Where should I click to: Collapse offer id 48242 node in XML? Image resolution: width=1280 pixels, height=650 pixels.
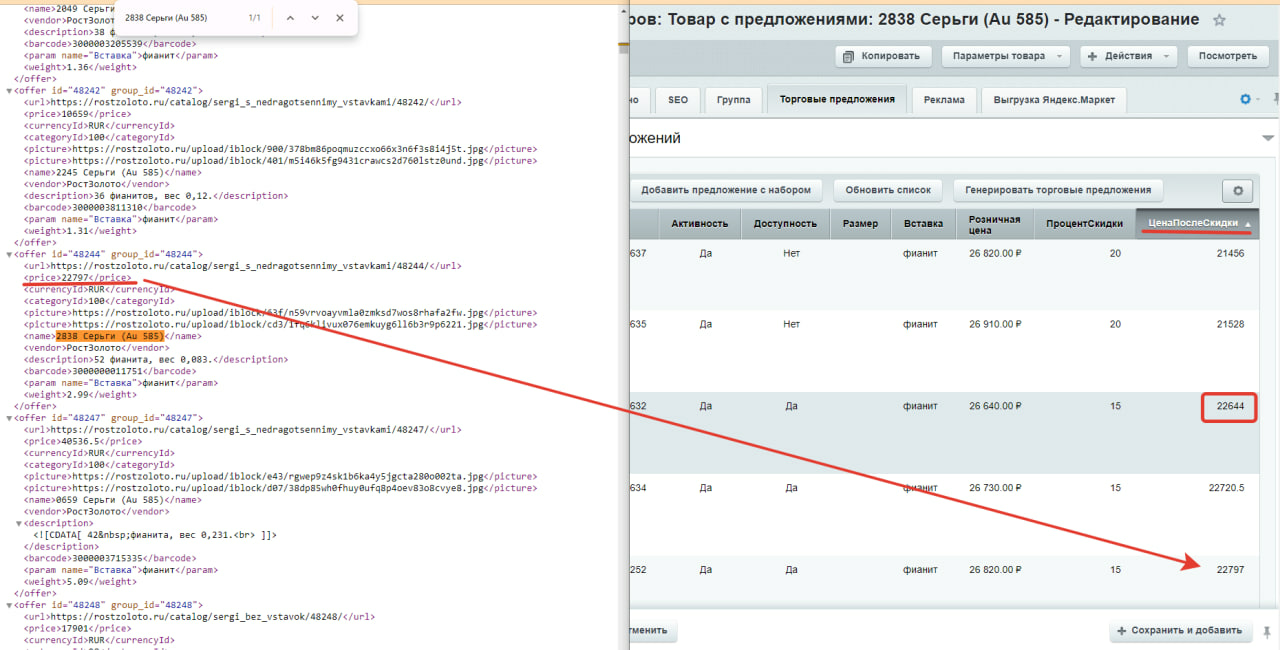9,90
